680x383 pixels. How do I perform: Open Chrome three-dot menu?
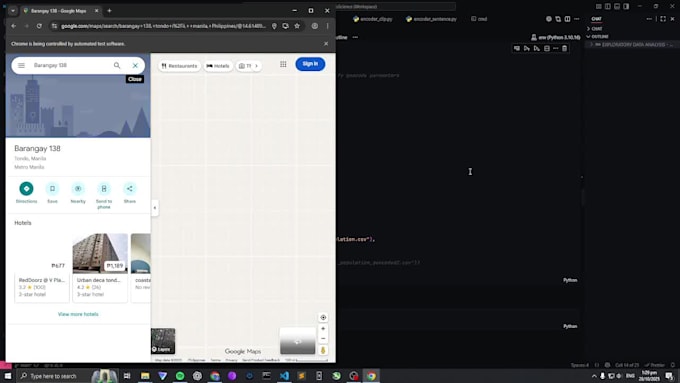327,26
